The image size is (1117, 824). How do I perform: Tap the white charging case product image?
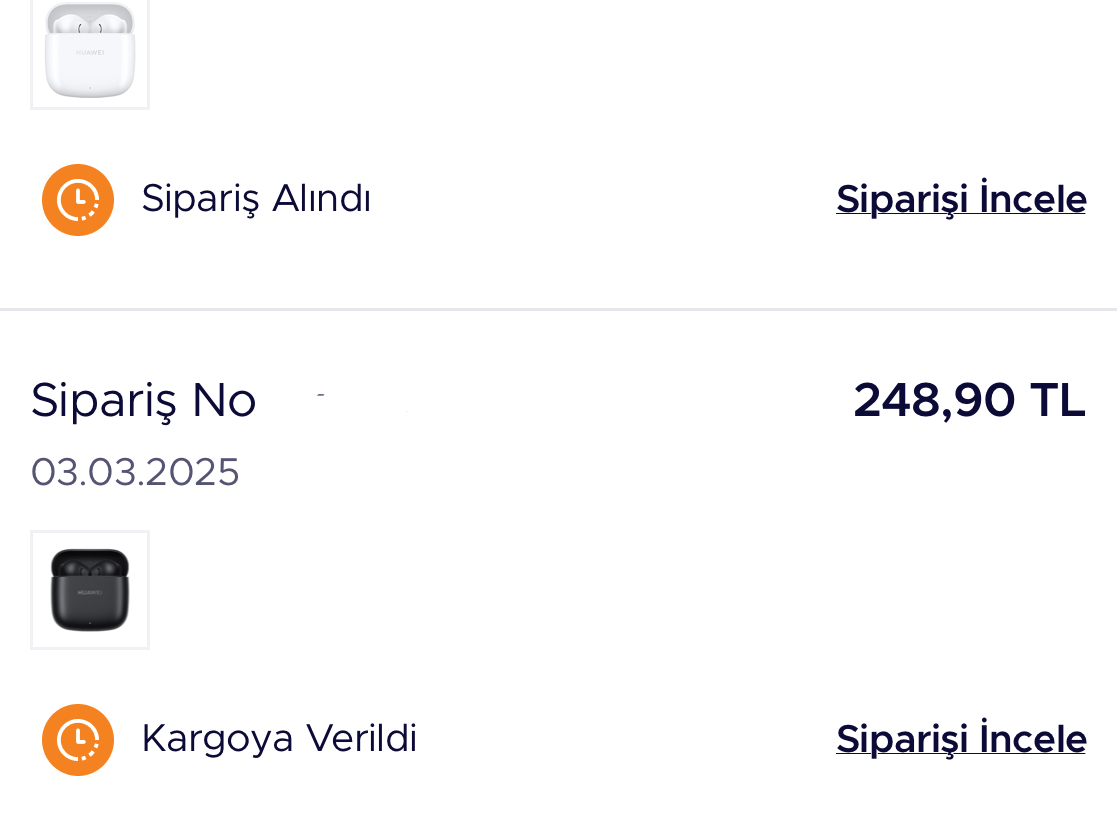click(x=90, y=51)
